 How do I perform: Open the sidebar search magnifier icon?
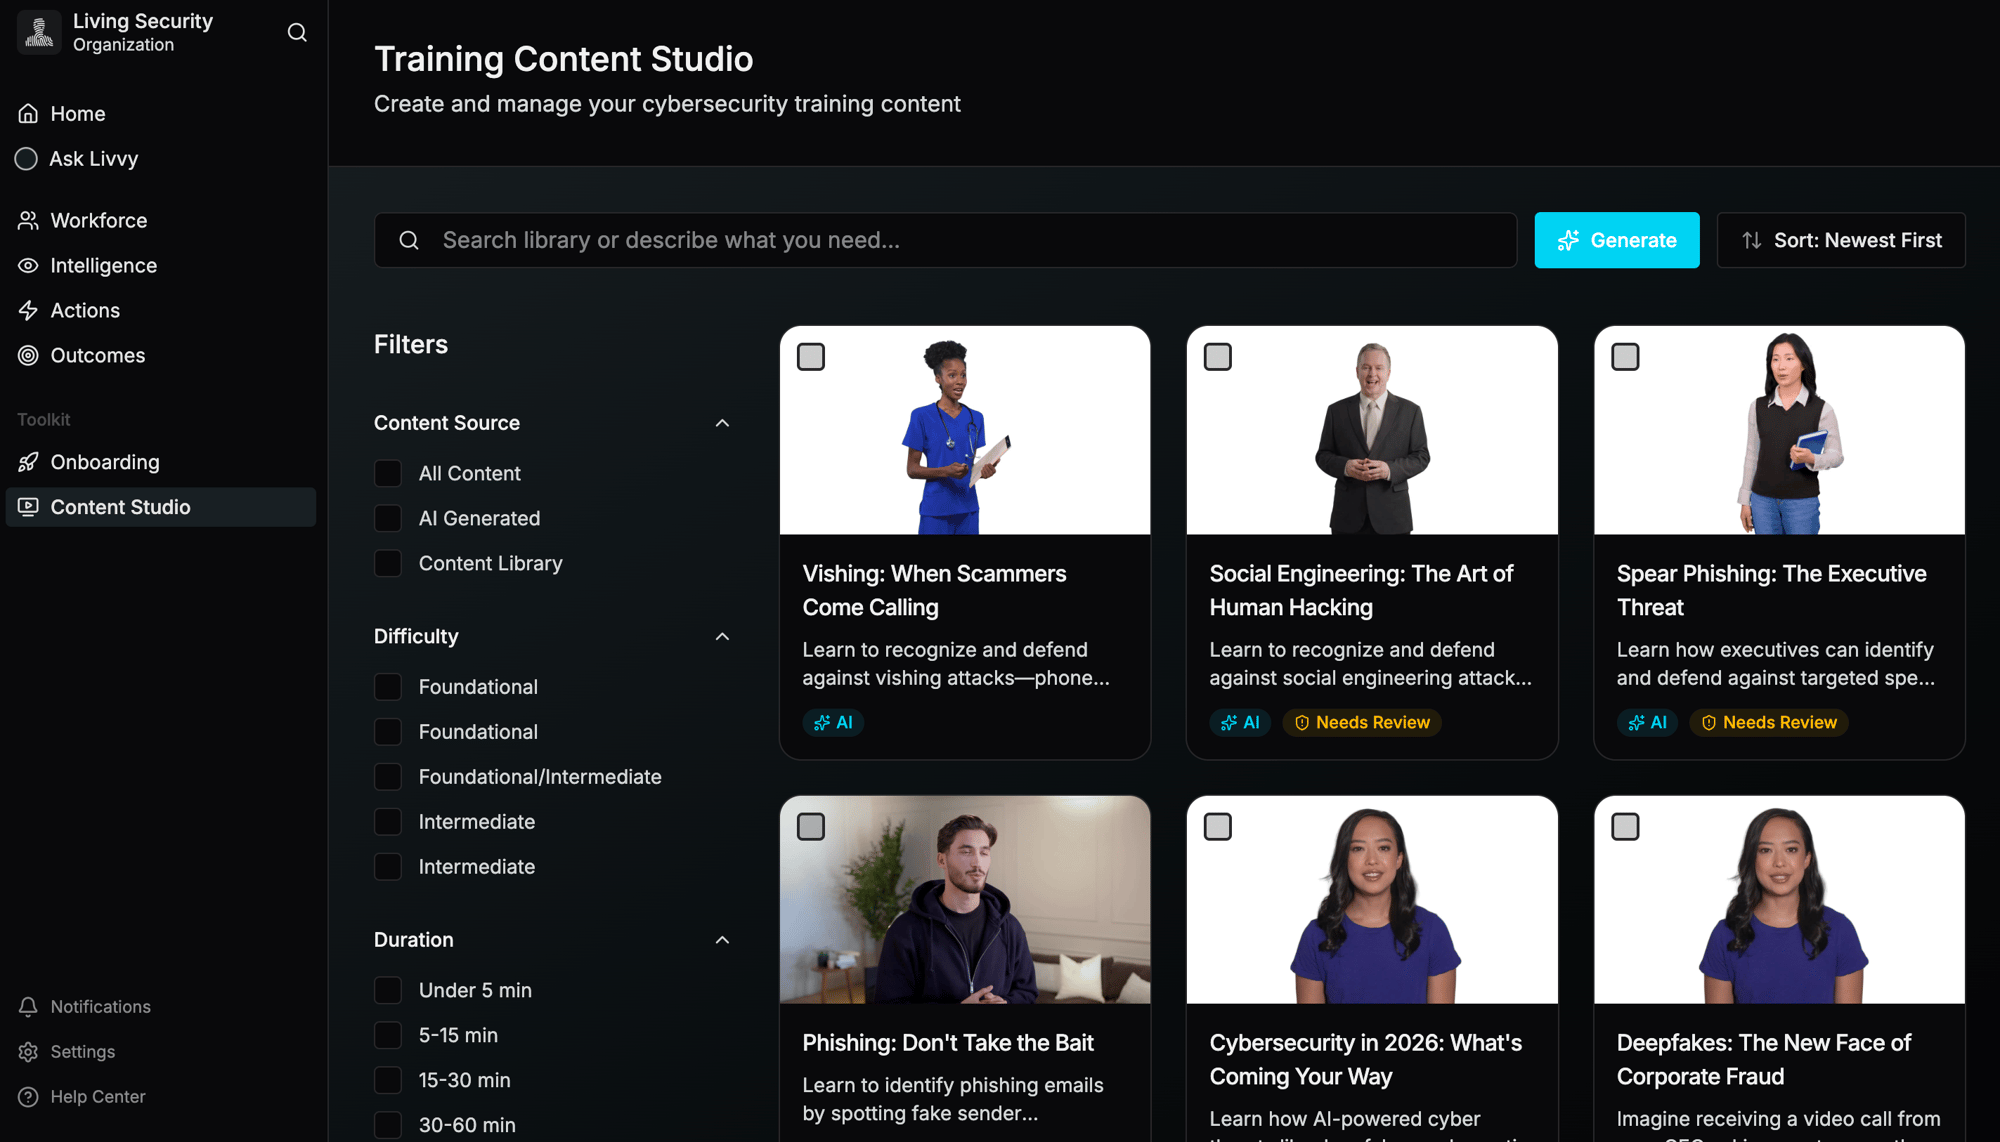[297, 32]
